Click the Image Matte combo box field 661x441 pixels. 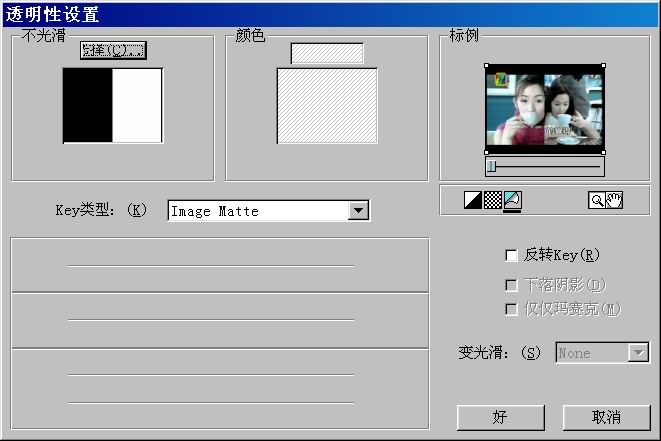pyautogui.click(x=269, y=211)
